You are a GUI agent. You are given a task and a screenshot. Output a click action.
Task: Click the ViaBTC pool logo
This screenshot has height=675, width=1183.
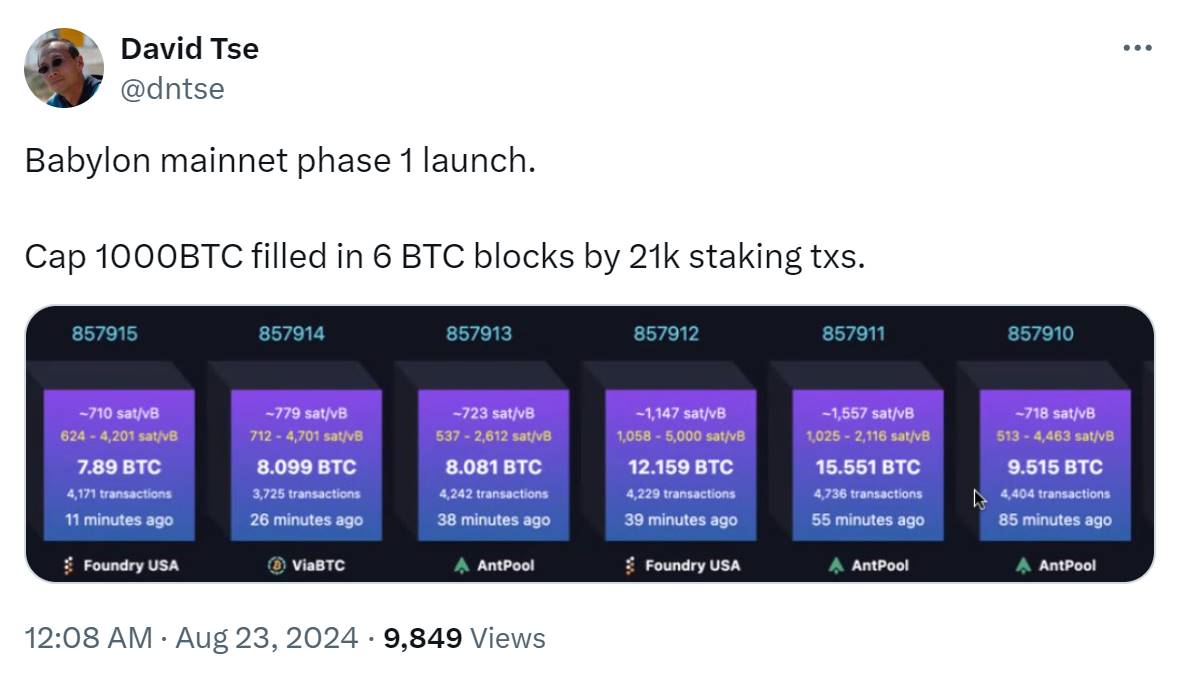click(x=277, y=565)
